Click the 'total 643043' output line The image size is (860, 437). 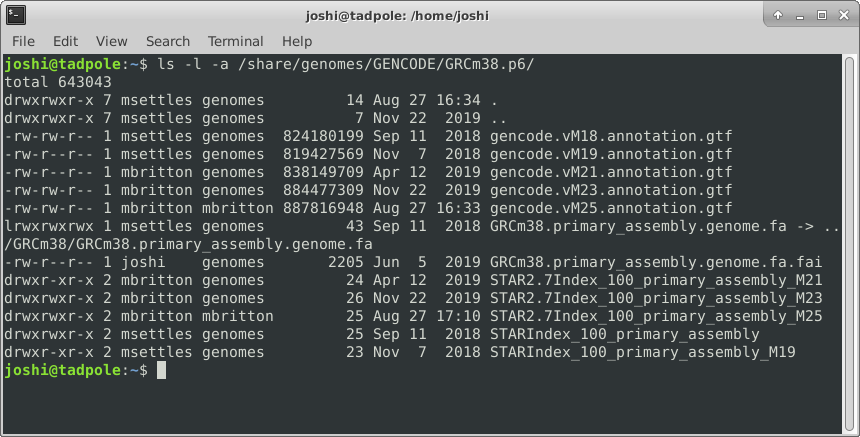click(58, 82)
